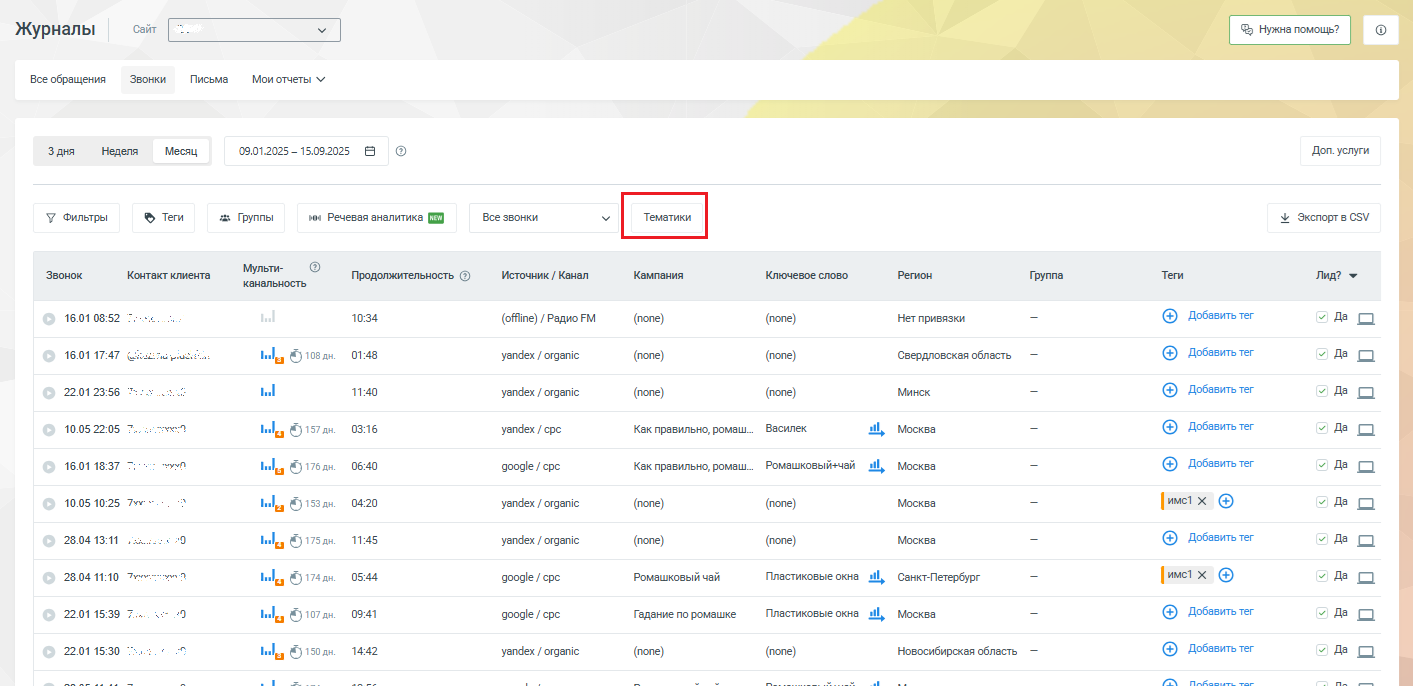Toggle lead checkbox for 22.01 23:56 call
Image resolution: width=1413 pixels, height=686 pixels.
pos(1322,391)
